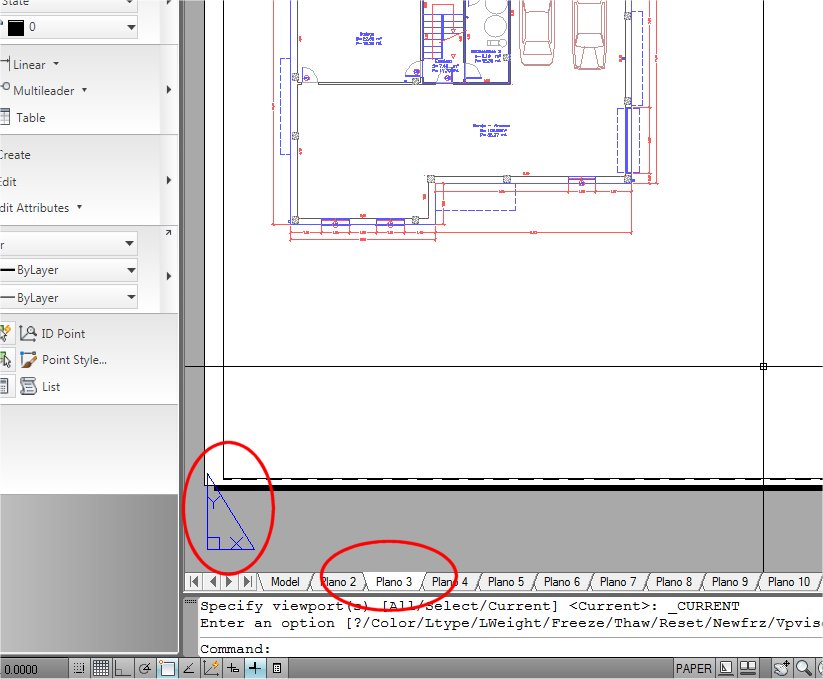Toggle Snap Mode in status bar

[x=79, y=668]
